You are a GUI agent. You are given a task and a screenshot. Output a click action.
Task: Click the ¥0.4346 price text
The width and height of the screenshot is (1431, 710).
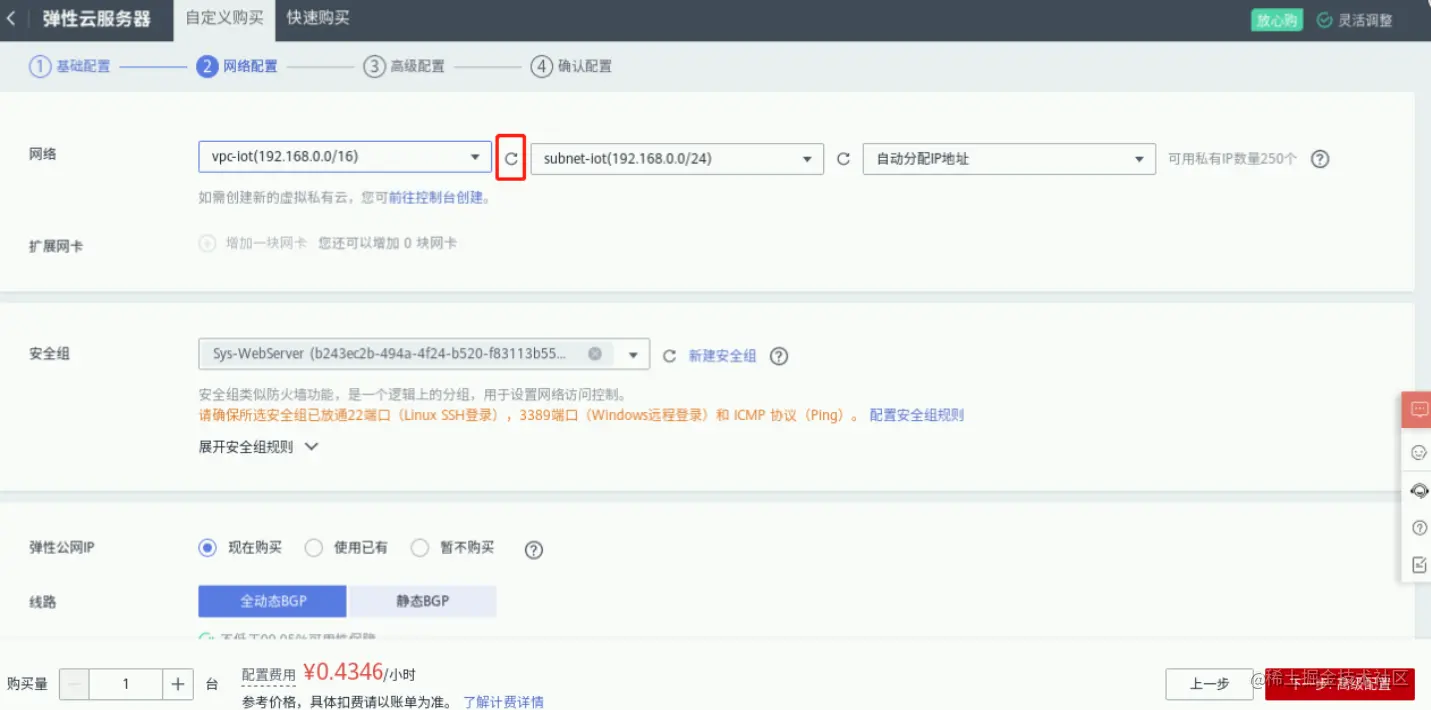[x=343, y=672]
